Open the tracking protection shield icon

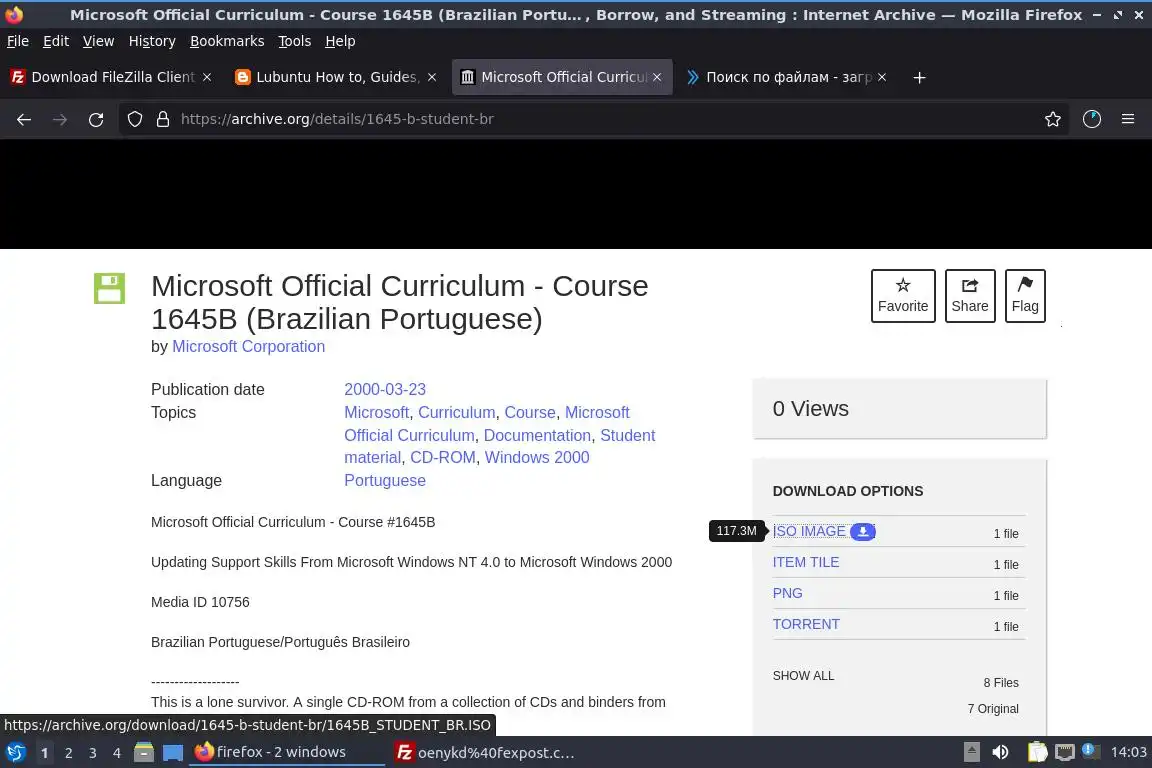pos(134,119)
